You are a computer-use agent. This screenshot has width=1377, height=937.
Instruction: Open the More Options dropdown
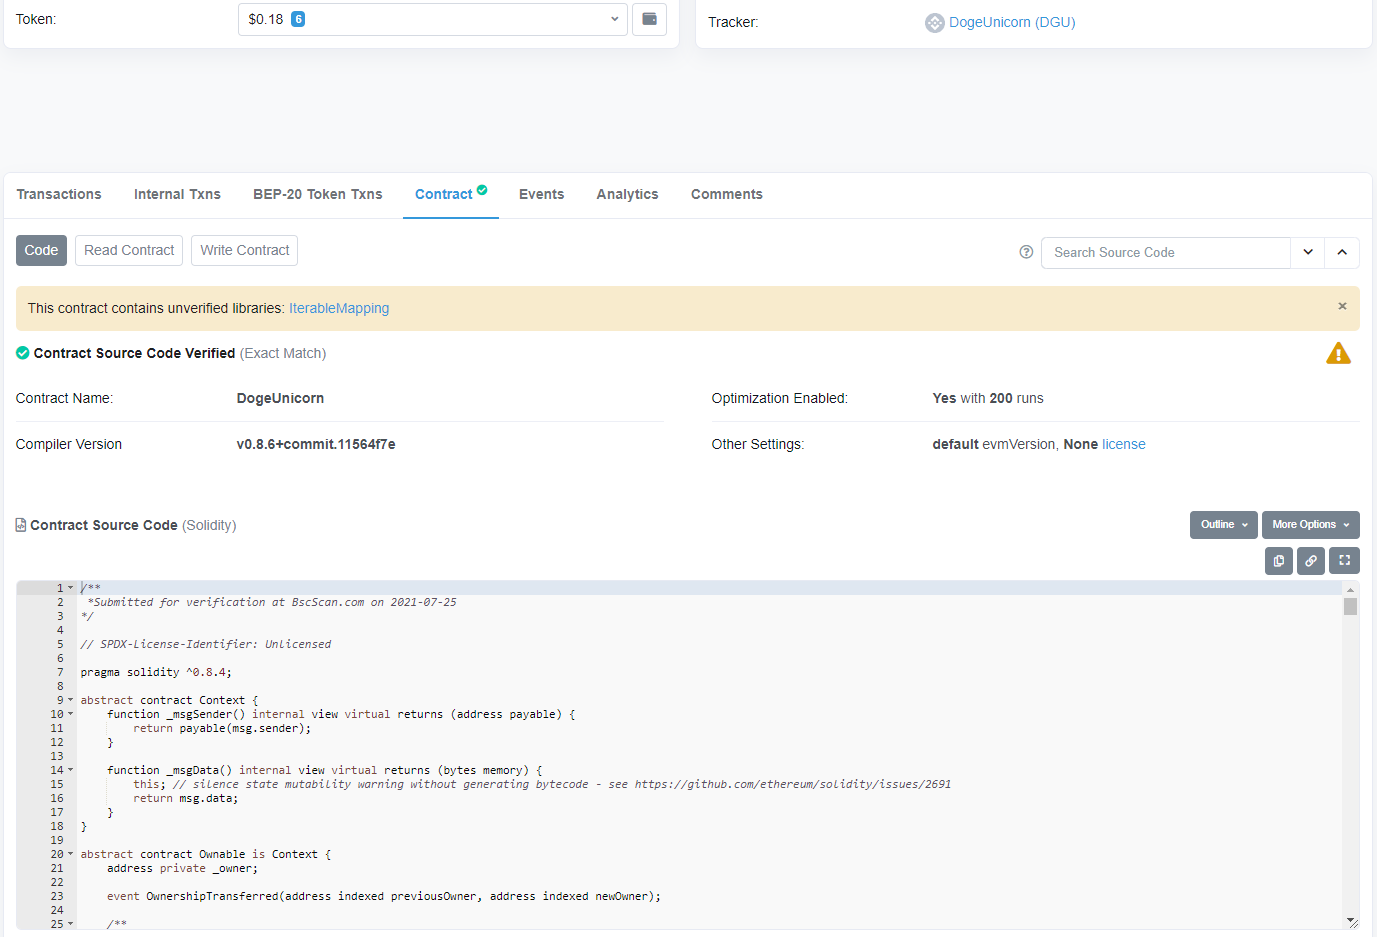1311,525
